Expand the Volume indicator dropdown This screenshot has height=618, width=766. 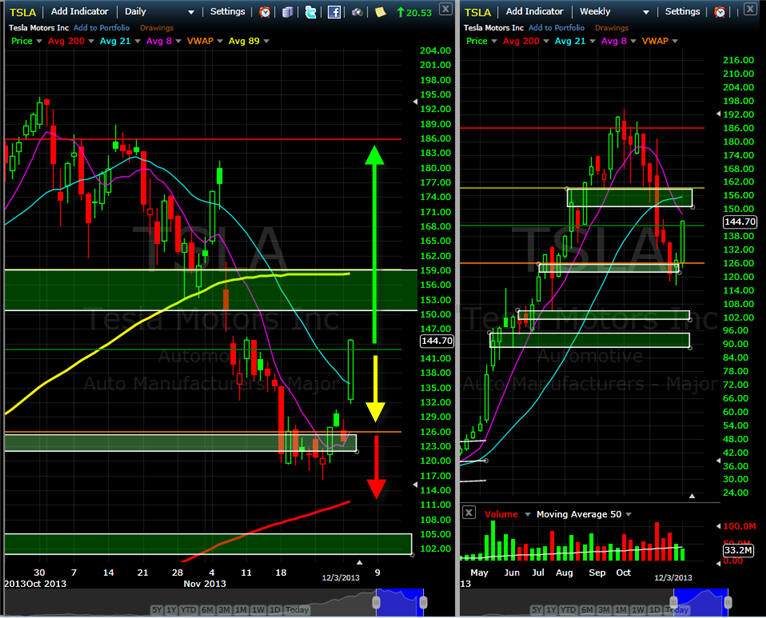pyautogui.click(x=527, y=514)
